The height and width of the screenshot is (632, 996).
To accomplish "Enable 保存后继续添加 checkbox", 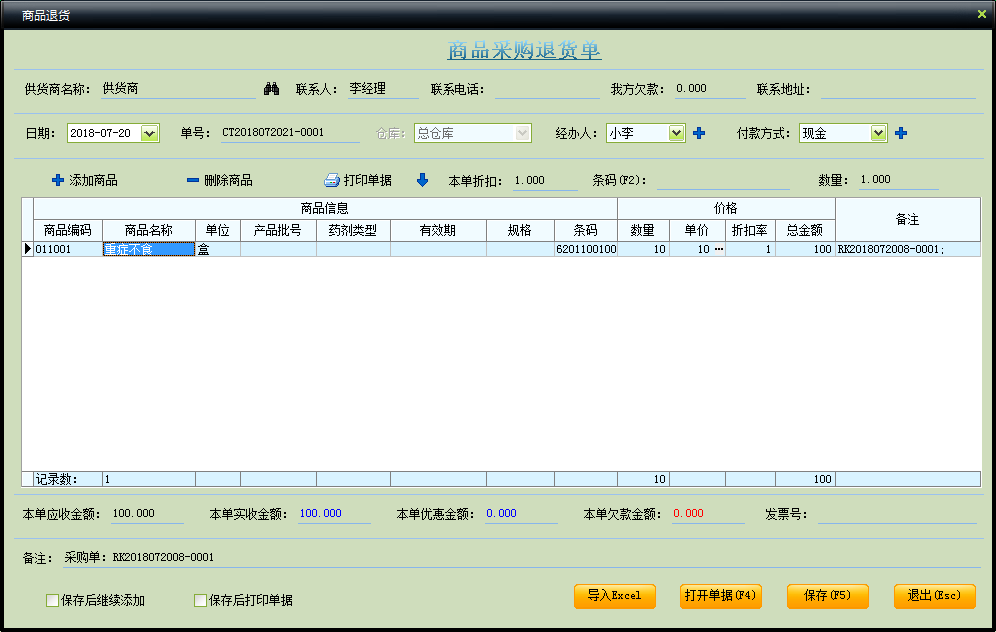I will pyautogui.click(x=53, y=600).
